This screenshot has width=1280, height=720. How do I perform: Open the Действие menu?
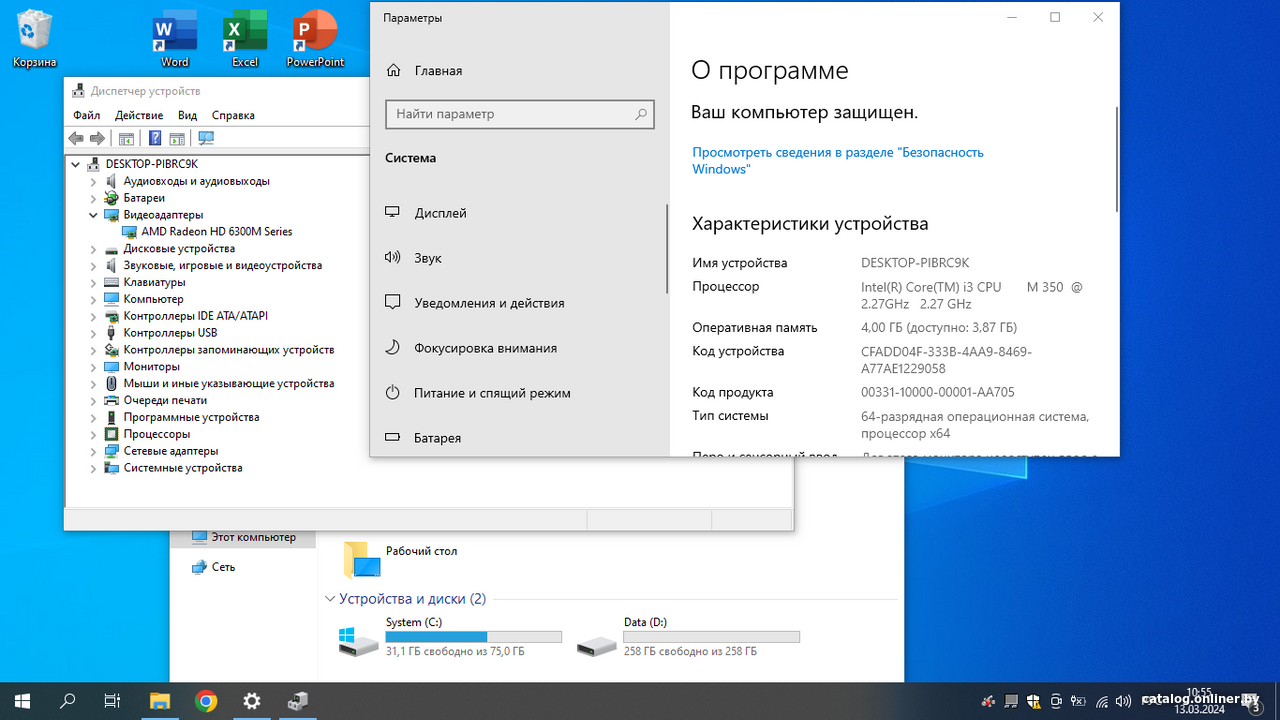pos(139,115)
